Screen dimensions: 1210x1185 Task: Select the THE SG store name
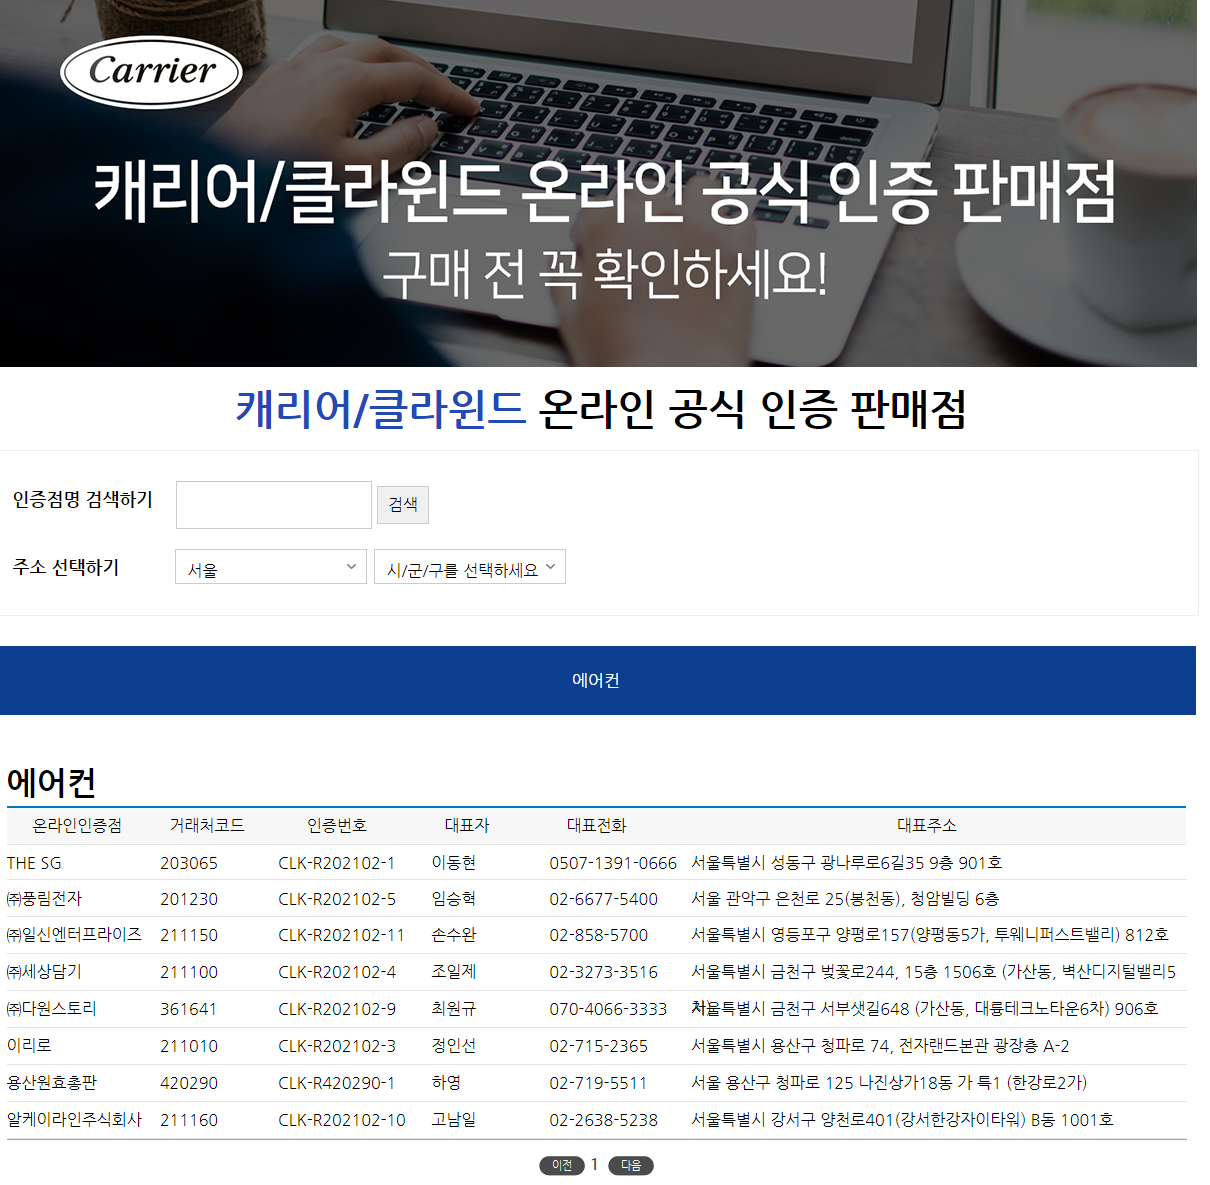34,862
